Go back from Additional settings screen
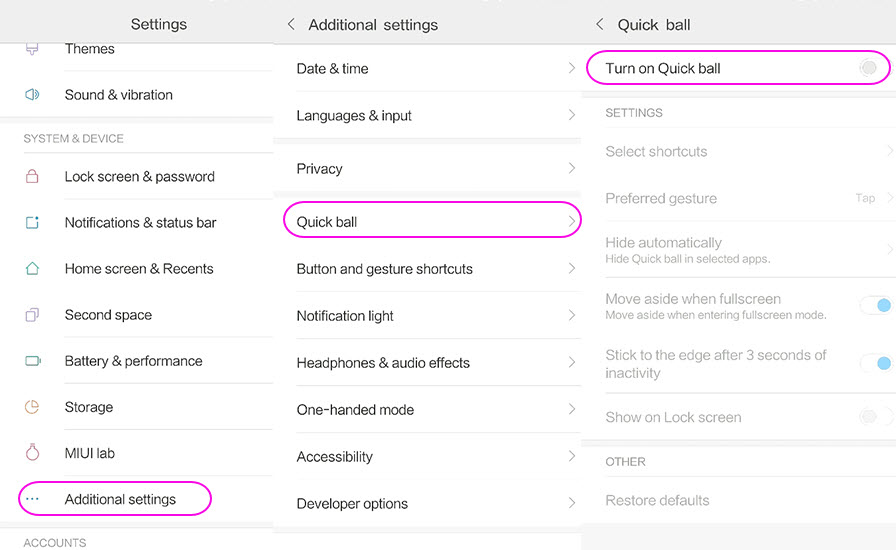Screen dimensions: 896x550 (291, 24)
